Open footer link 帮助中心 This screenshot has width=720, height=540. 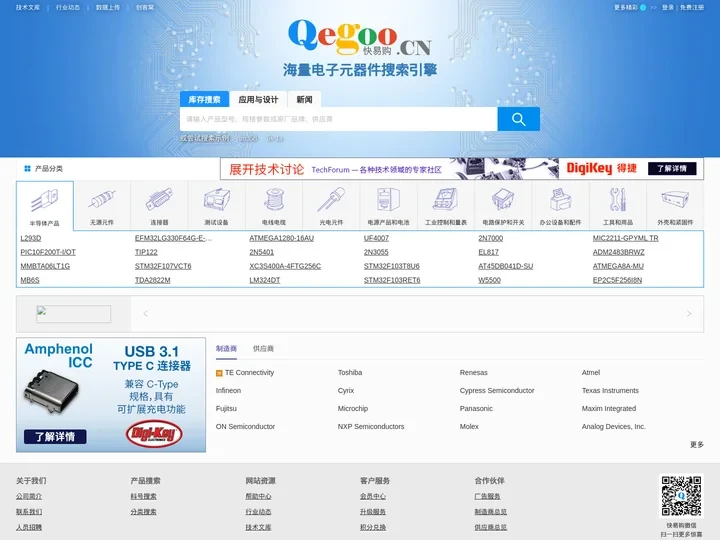point(258,496)
